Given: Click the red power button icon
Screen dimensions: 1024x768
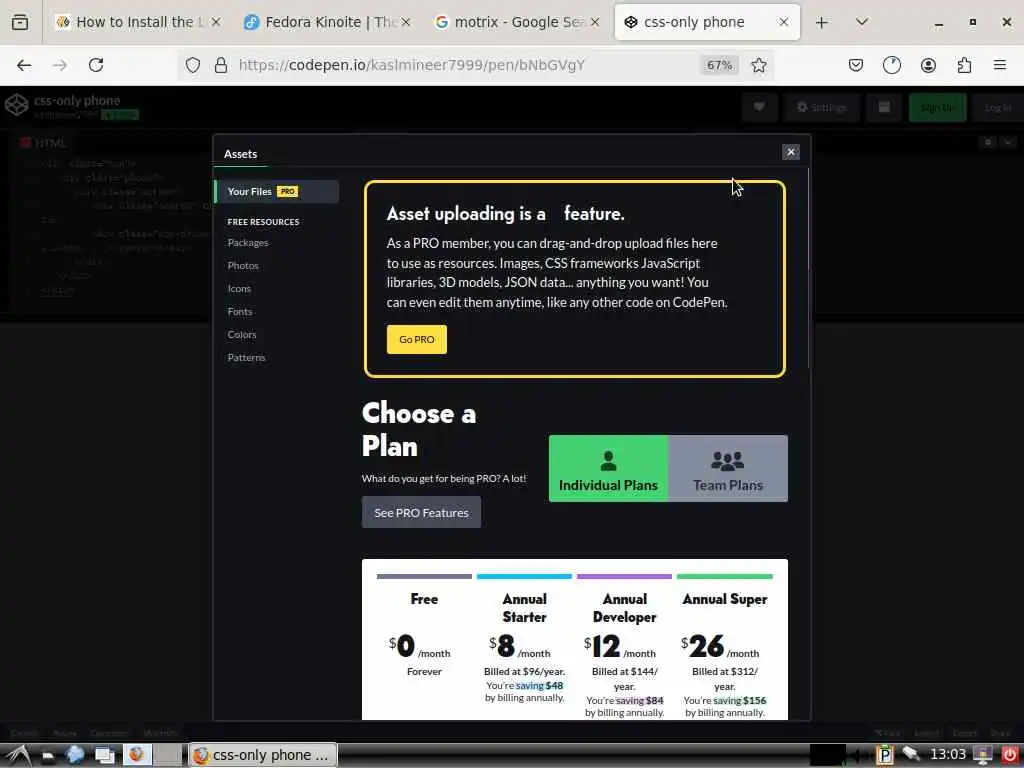Looking at the screenshot, I should (x=1009, y=755).
